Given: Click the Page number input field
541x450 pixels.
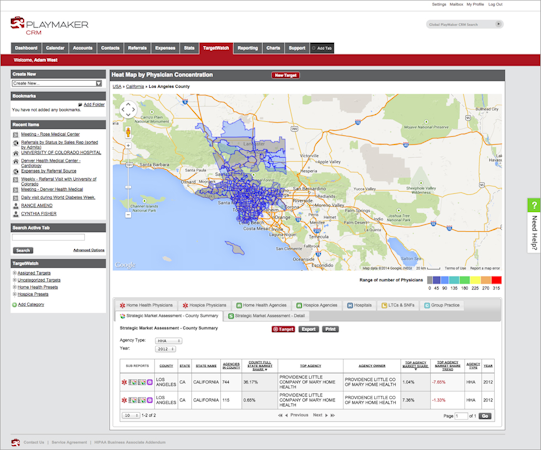Looking at the screenshot, I should coord(461,416).
